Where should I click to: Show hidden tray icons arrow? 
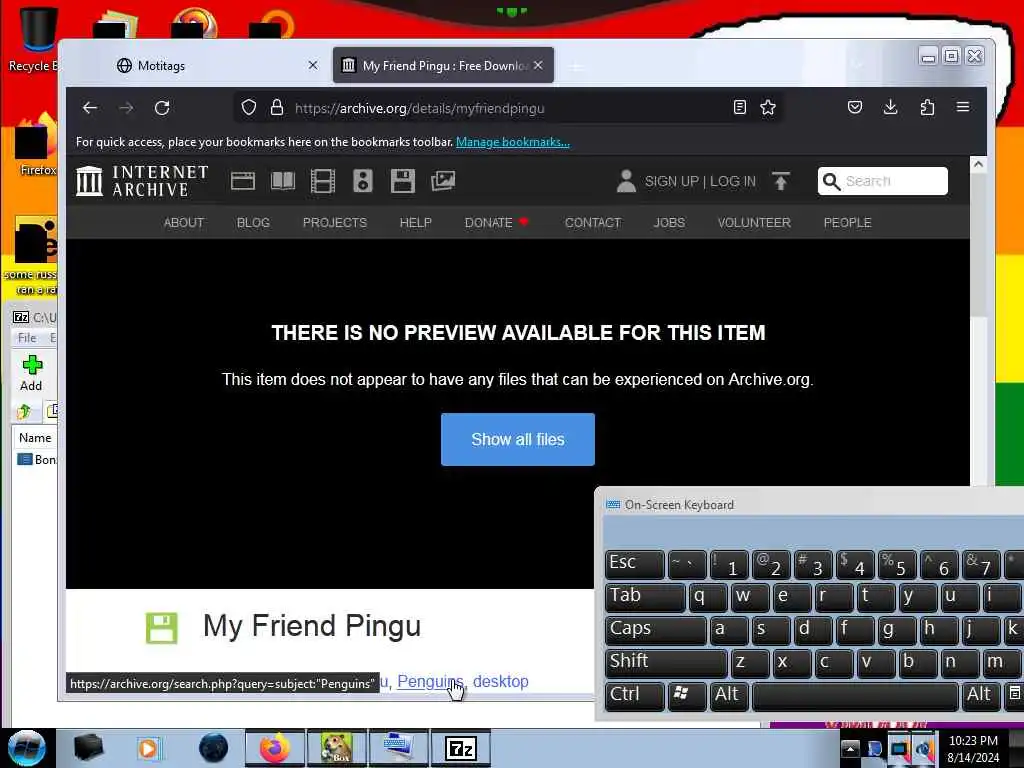click(850, 748)
